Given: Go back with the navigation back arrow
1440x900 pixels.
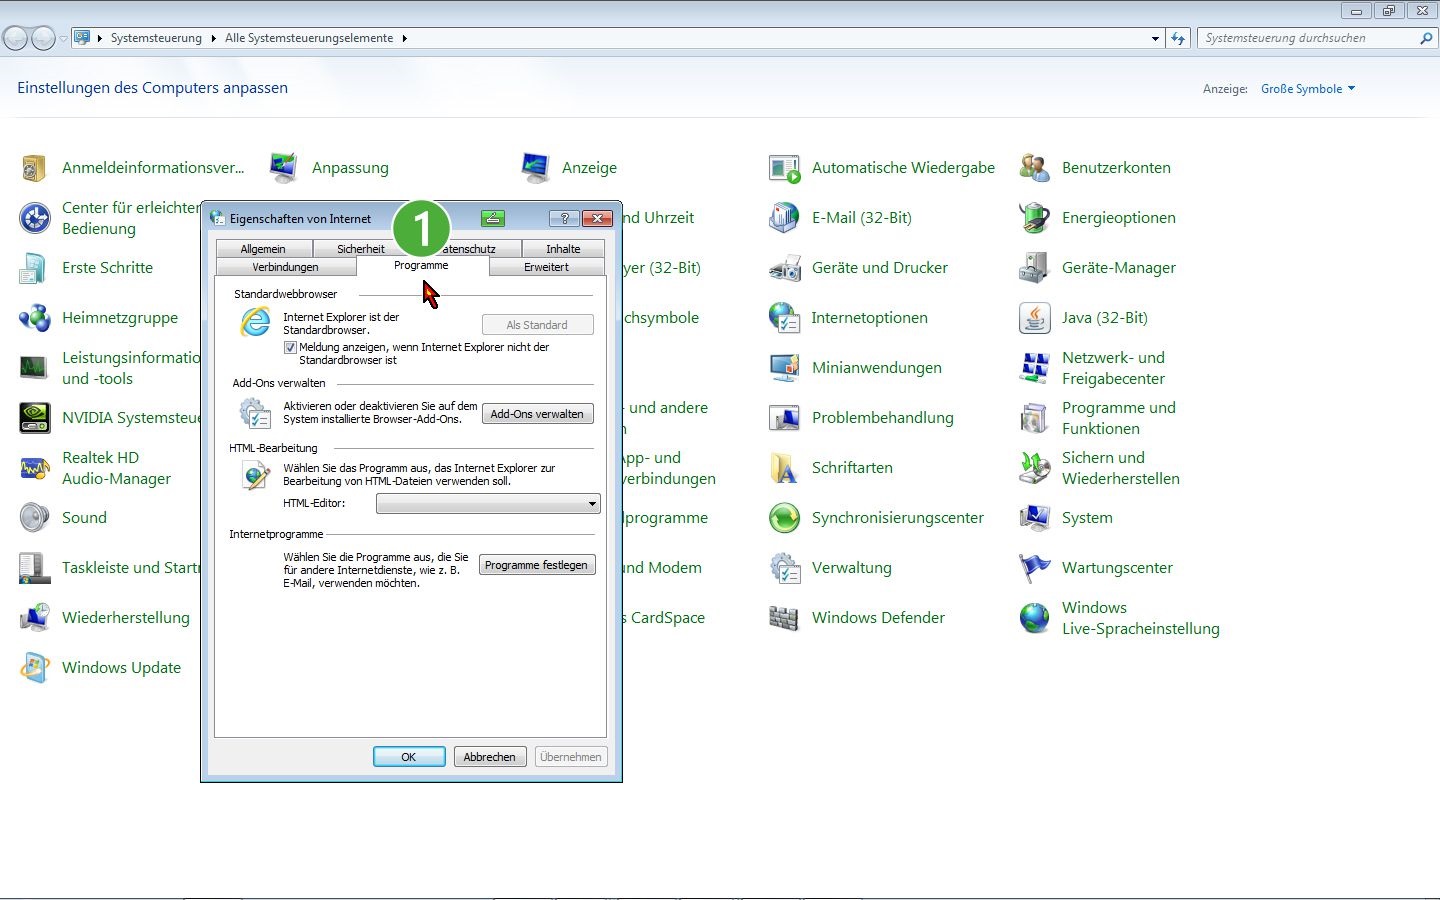Looking at the screenshot, I should click(15, 39).
